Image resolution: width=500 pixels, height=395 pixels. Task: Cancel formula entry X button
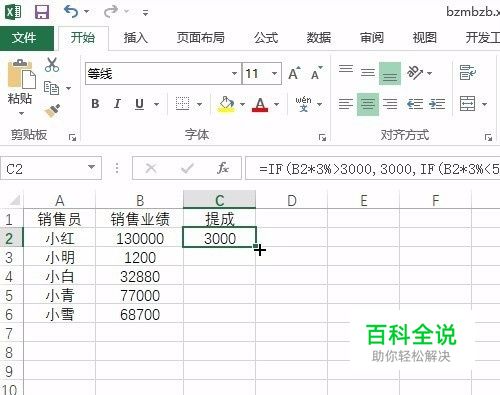point(151,168)
